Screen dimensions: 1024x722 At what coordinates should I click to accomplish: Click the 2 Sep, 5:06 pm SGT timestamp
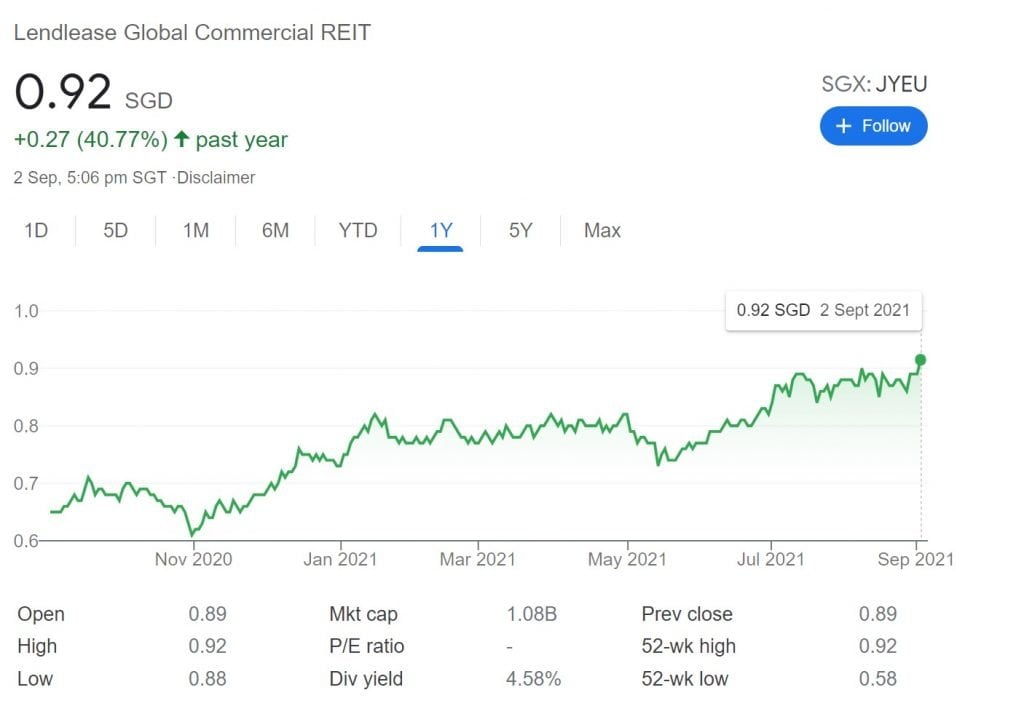point(90,178)
